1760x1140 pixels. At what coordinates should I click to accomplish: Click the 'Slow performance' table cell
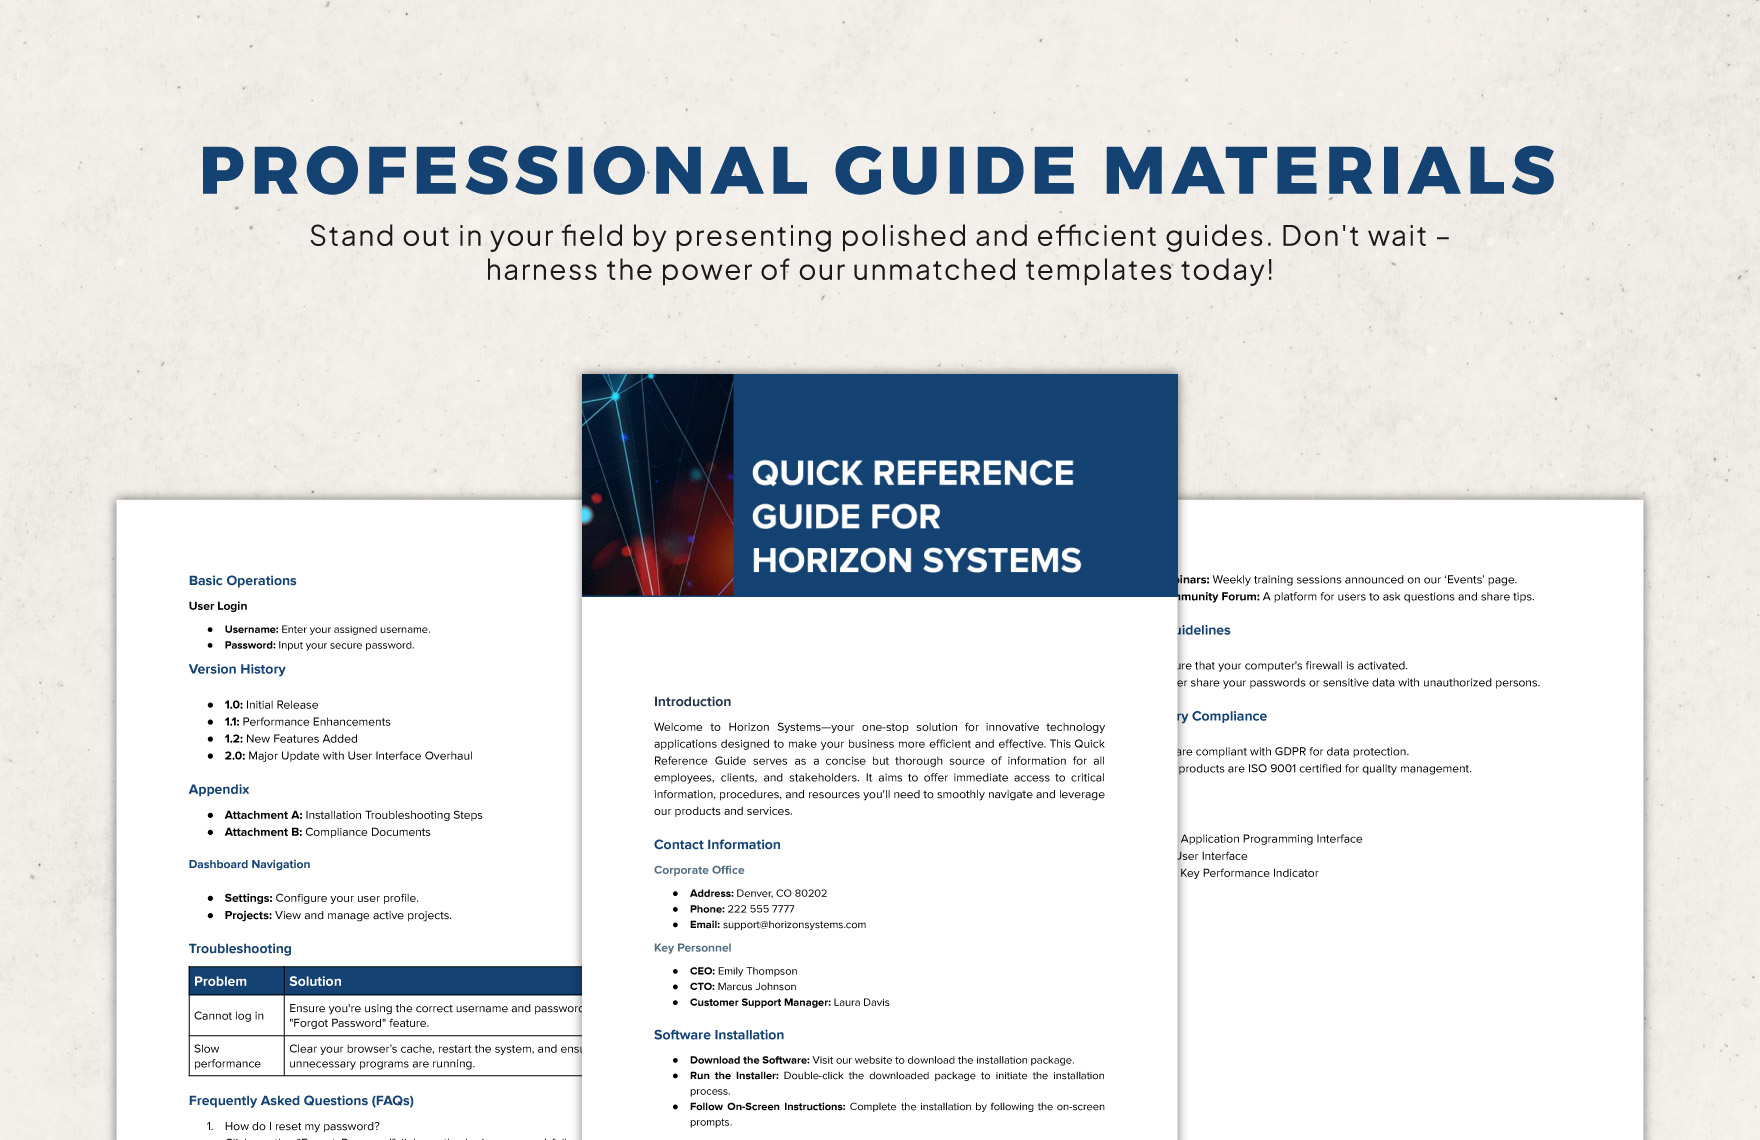tap(236, 1057)
